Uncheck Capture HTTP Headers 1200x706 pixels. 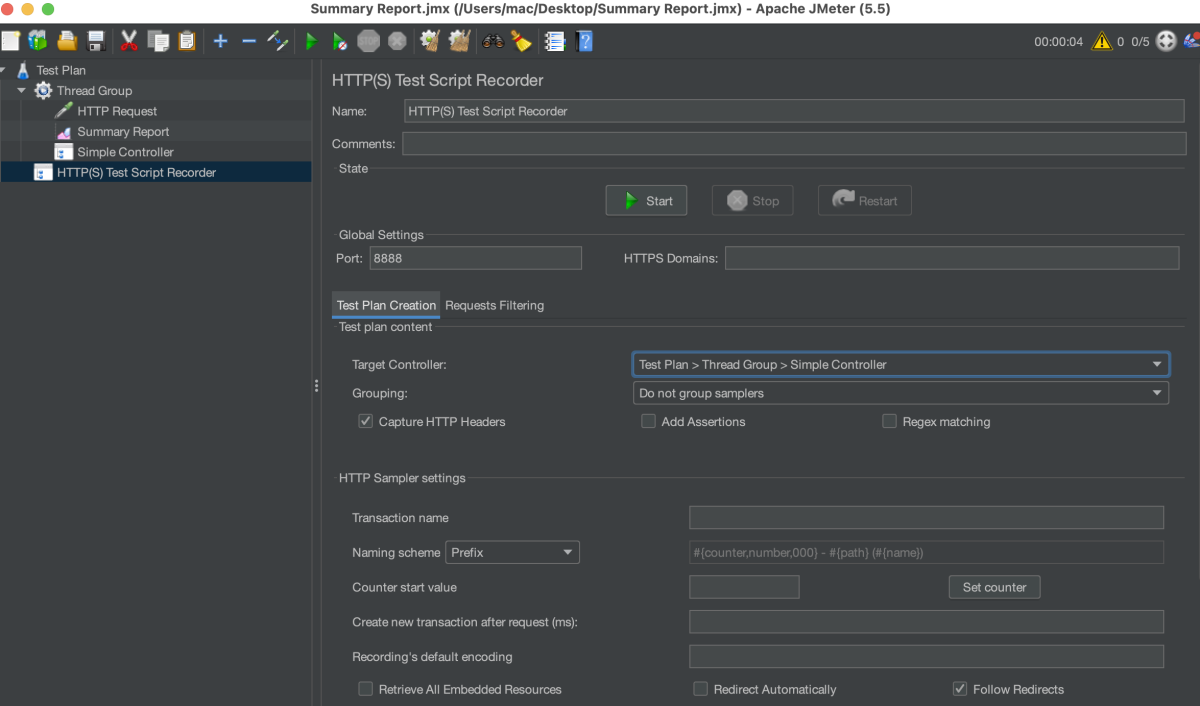(366, 421)
